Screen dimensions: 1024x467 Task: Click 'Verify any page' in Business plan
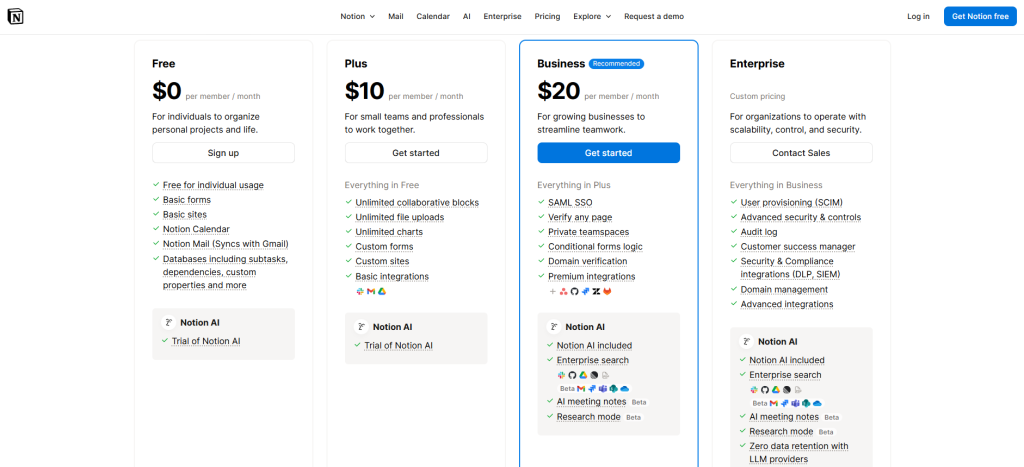(x=580, y=217)
